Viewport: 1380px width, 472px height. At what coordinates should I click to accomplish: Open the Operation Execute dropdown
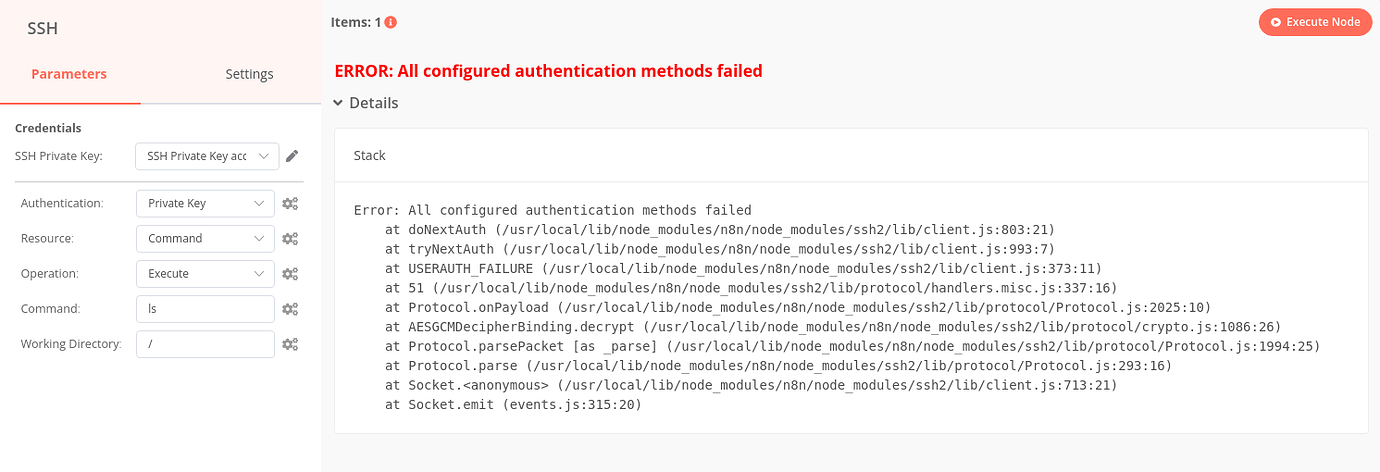point(205,274)
